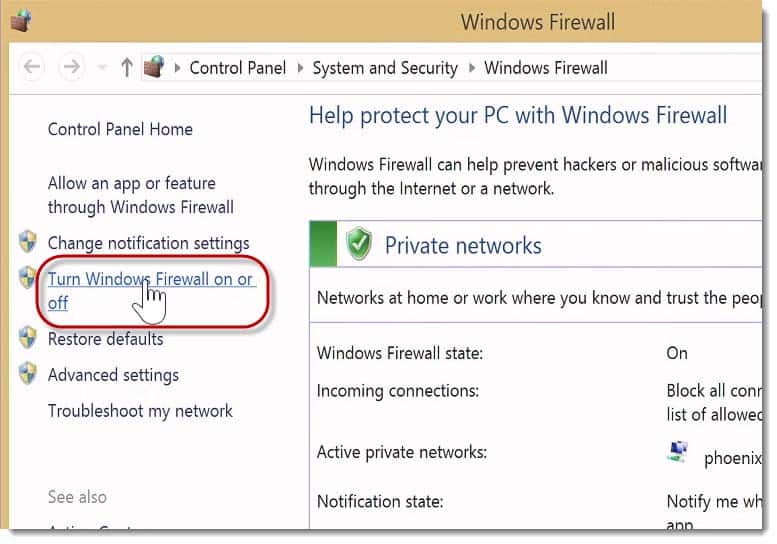The height and width of the screenshot is (544, 777).
Task: Expand chevron after System and Security
Action: [472, 67]
